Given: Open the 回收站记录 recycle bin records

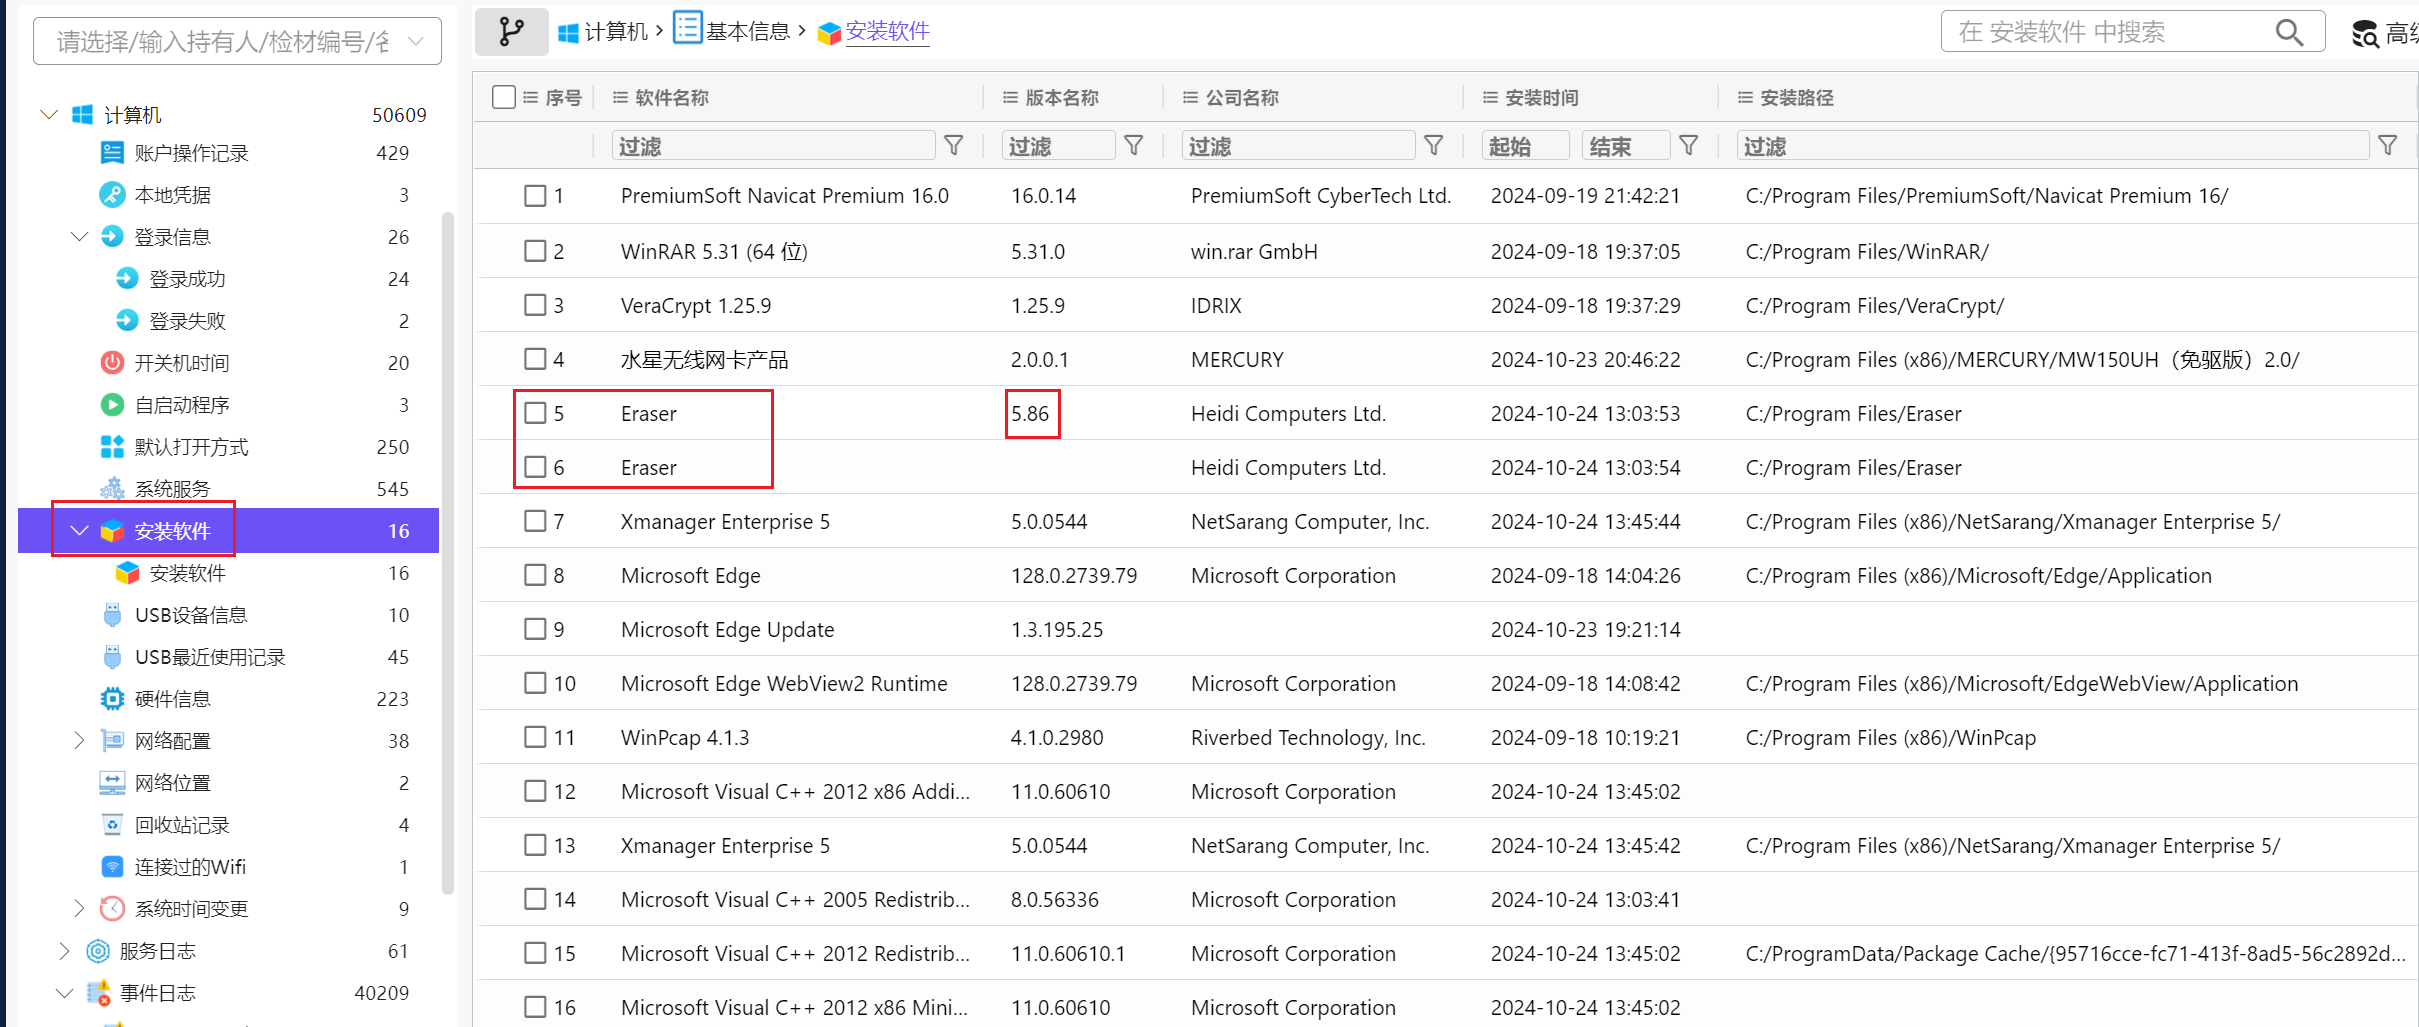Looking at the screenshot, I should (182, 825).
